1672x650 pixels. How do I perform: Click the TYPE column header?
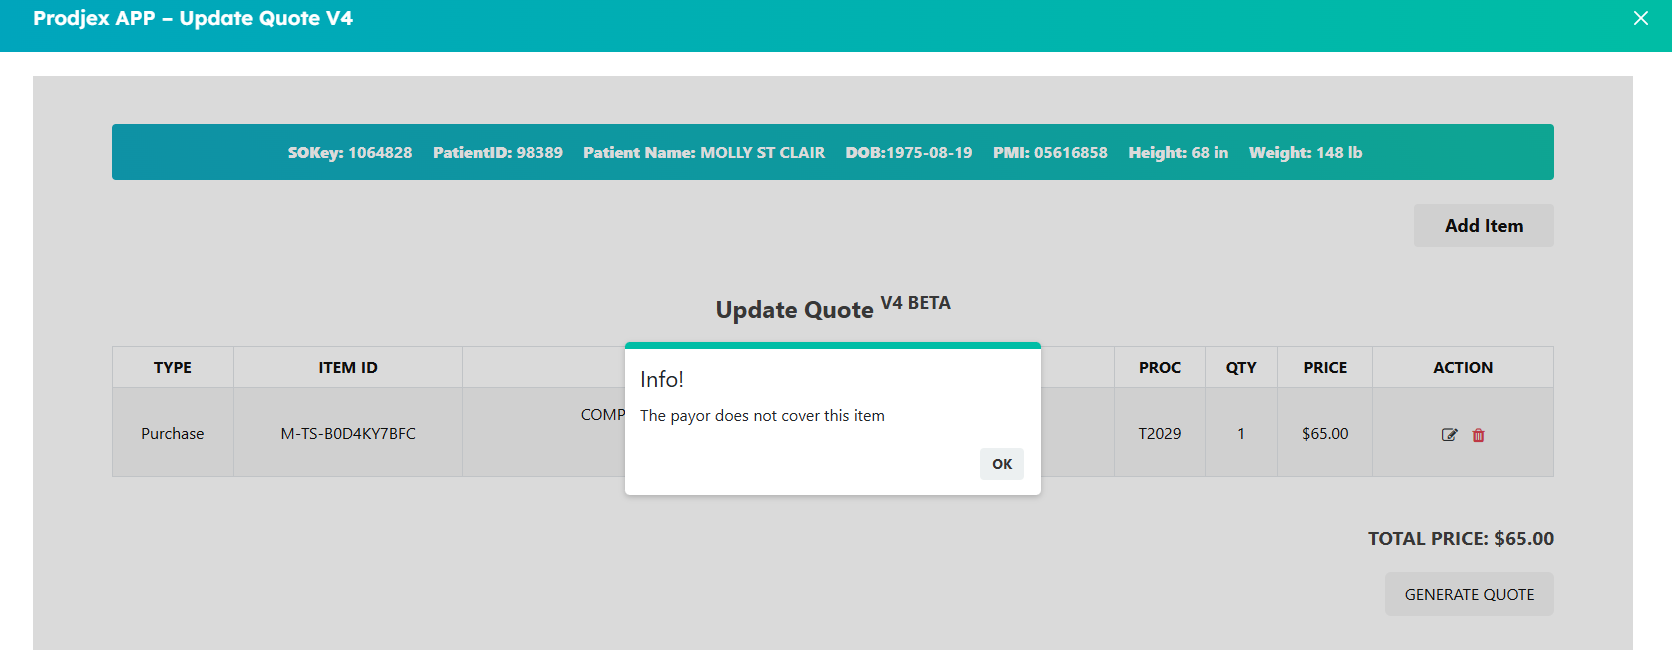click(173, 368)
